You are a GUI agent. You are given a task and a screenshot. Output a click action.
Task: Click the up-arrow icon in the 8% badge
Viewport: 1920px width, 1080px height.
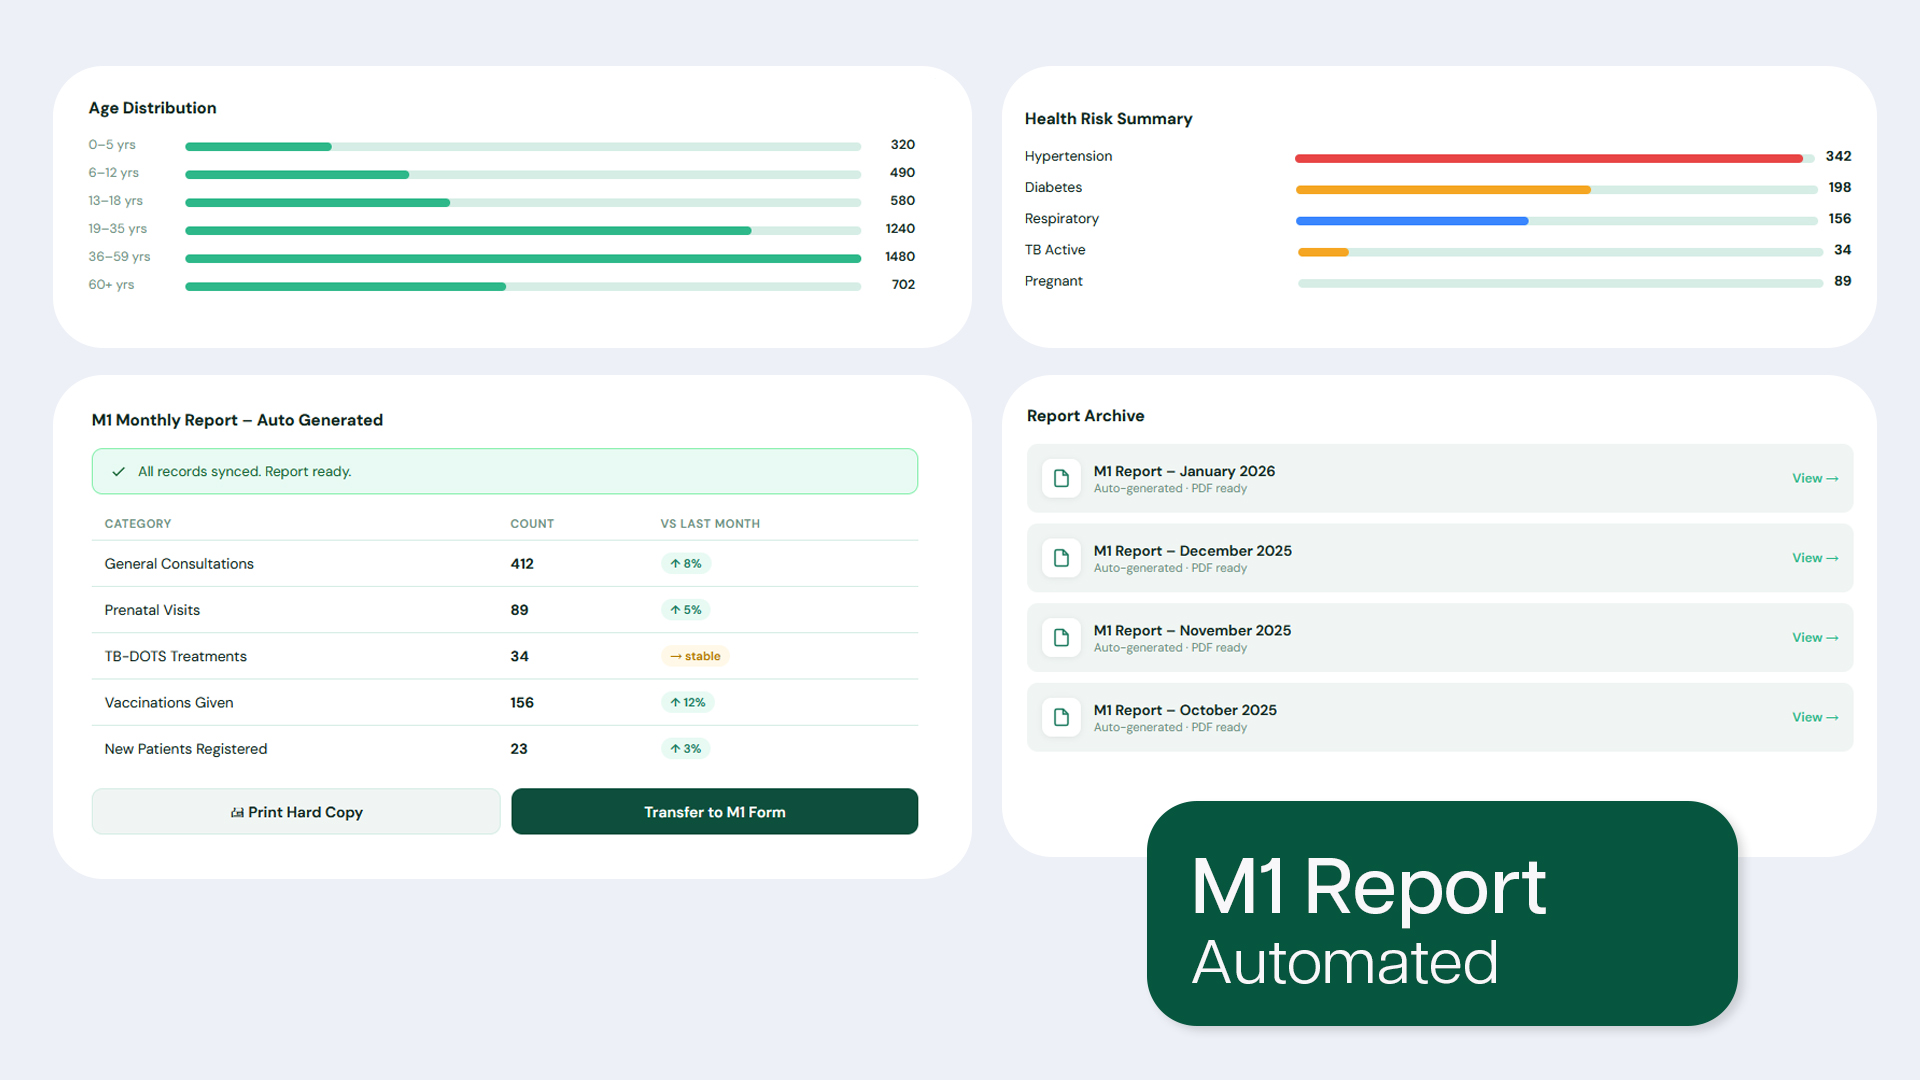click(674, 563)
